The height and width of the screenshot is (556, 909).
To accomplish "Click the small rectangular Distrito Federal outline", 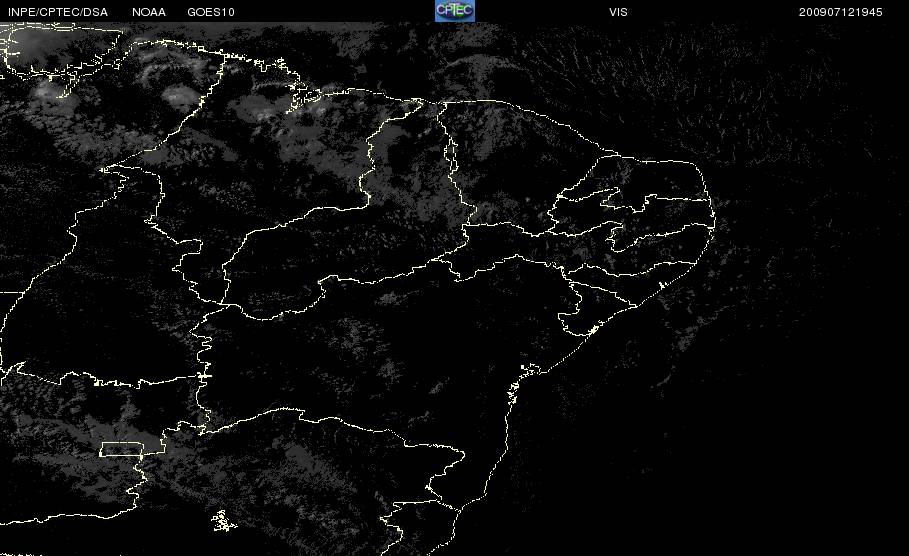I will point(121,449).
